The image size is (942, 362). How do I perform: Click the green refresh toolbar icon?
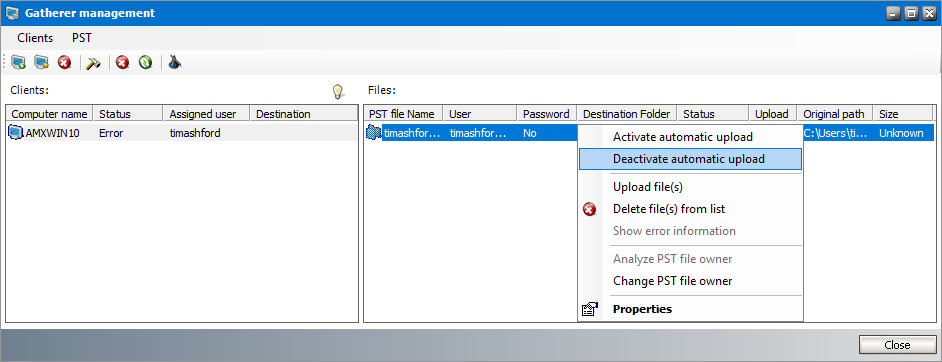point(145,62)
